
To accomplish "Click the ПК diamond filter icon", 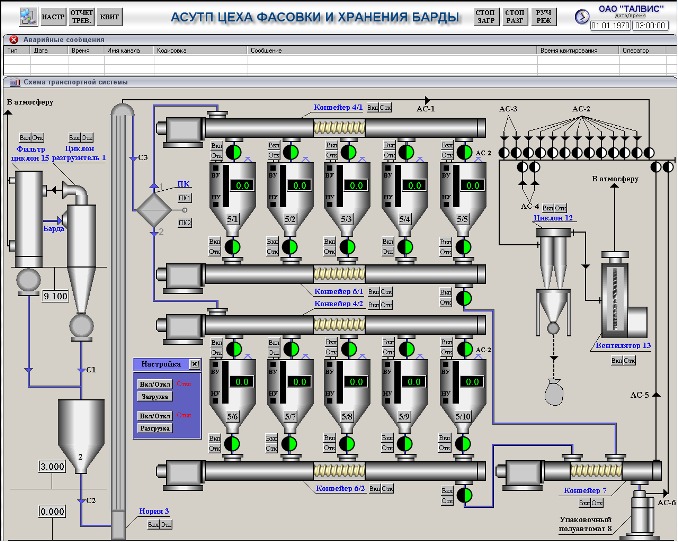I will (x=155, y=208).
